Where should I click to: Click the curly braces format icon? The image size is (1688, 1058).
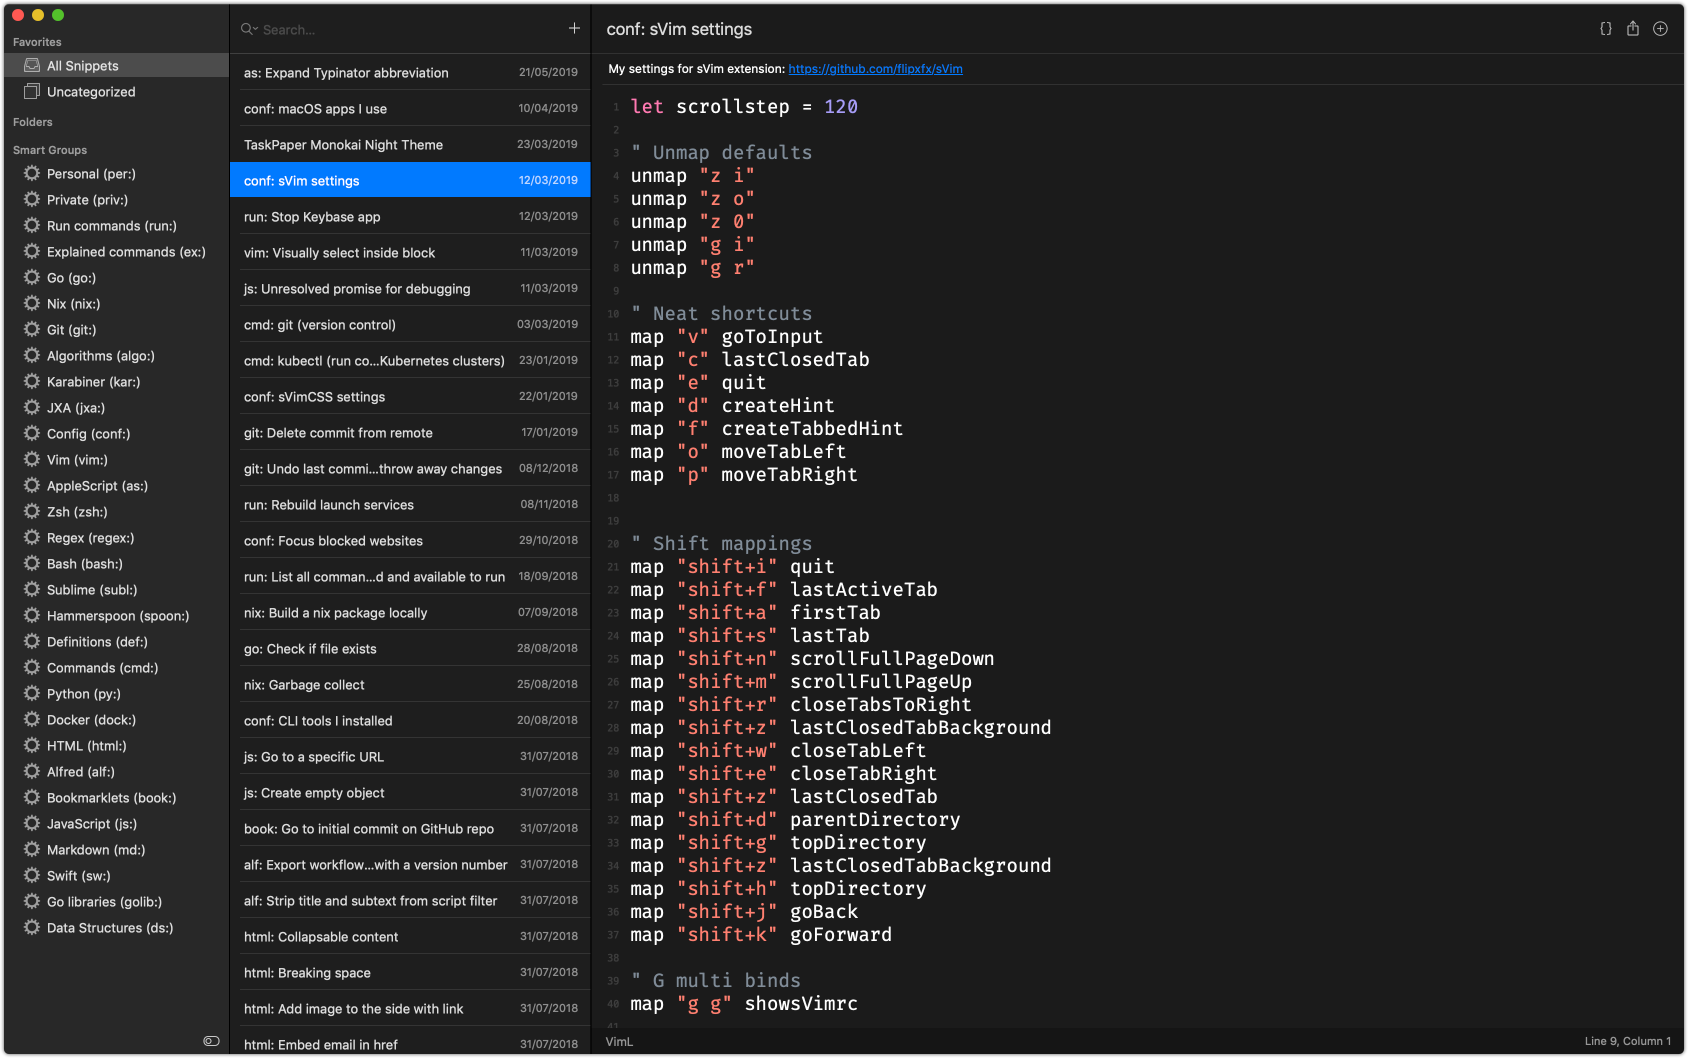coord(1606,29)
